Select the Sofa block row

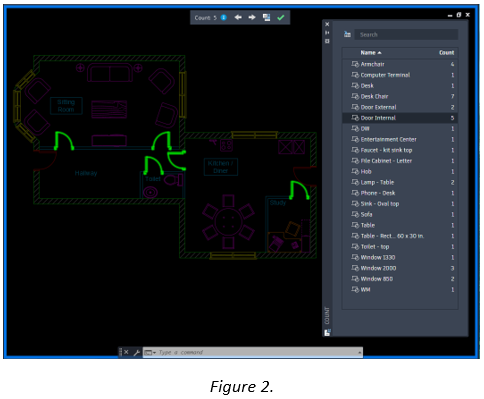(x=400, y=214)
